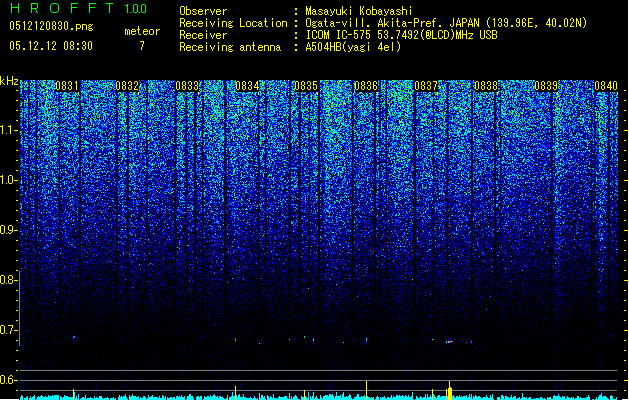Click the ICOM IC-575 receiver value

[402, 35]
